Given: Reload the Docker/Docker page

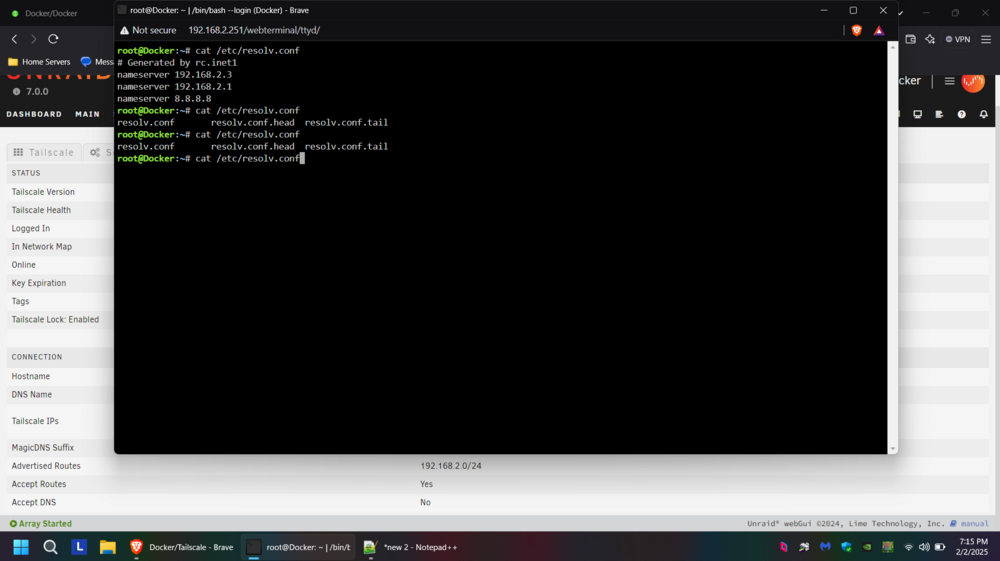Looking at the screenshot, I should (x=54, y=39).
